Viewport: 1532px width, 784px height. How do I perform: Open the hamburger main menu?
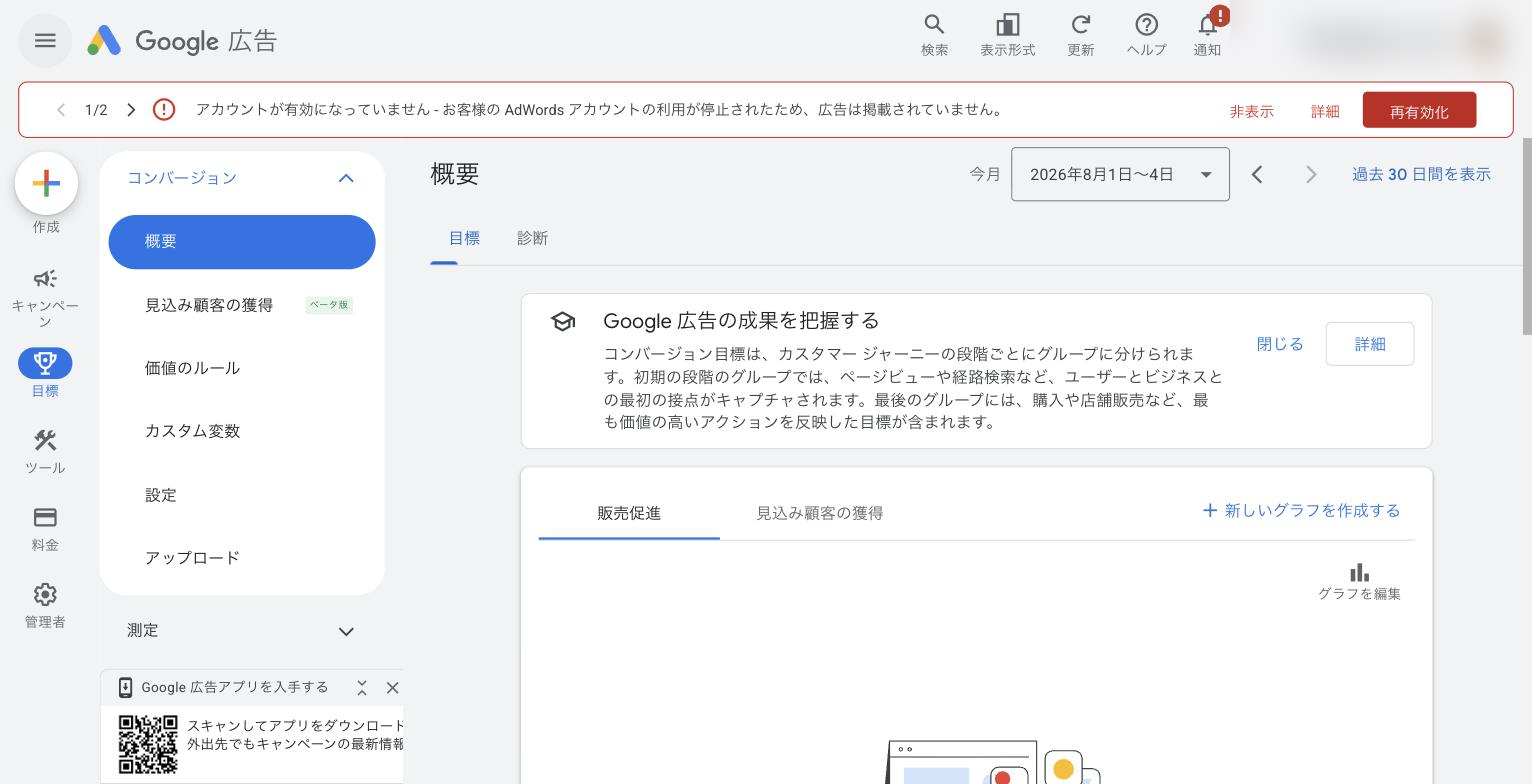[x=45, y=41]
